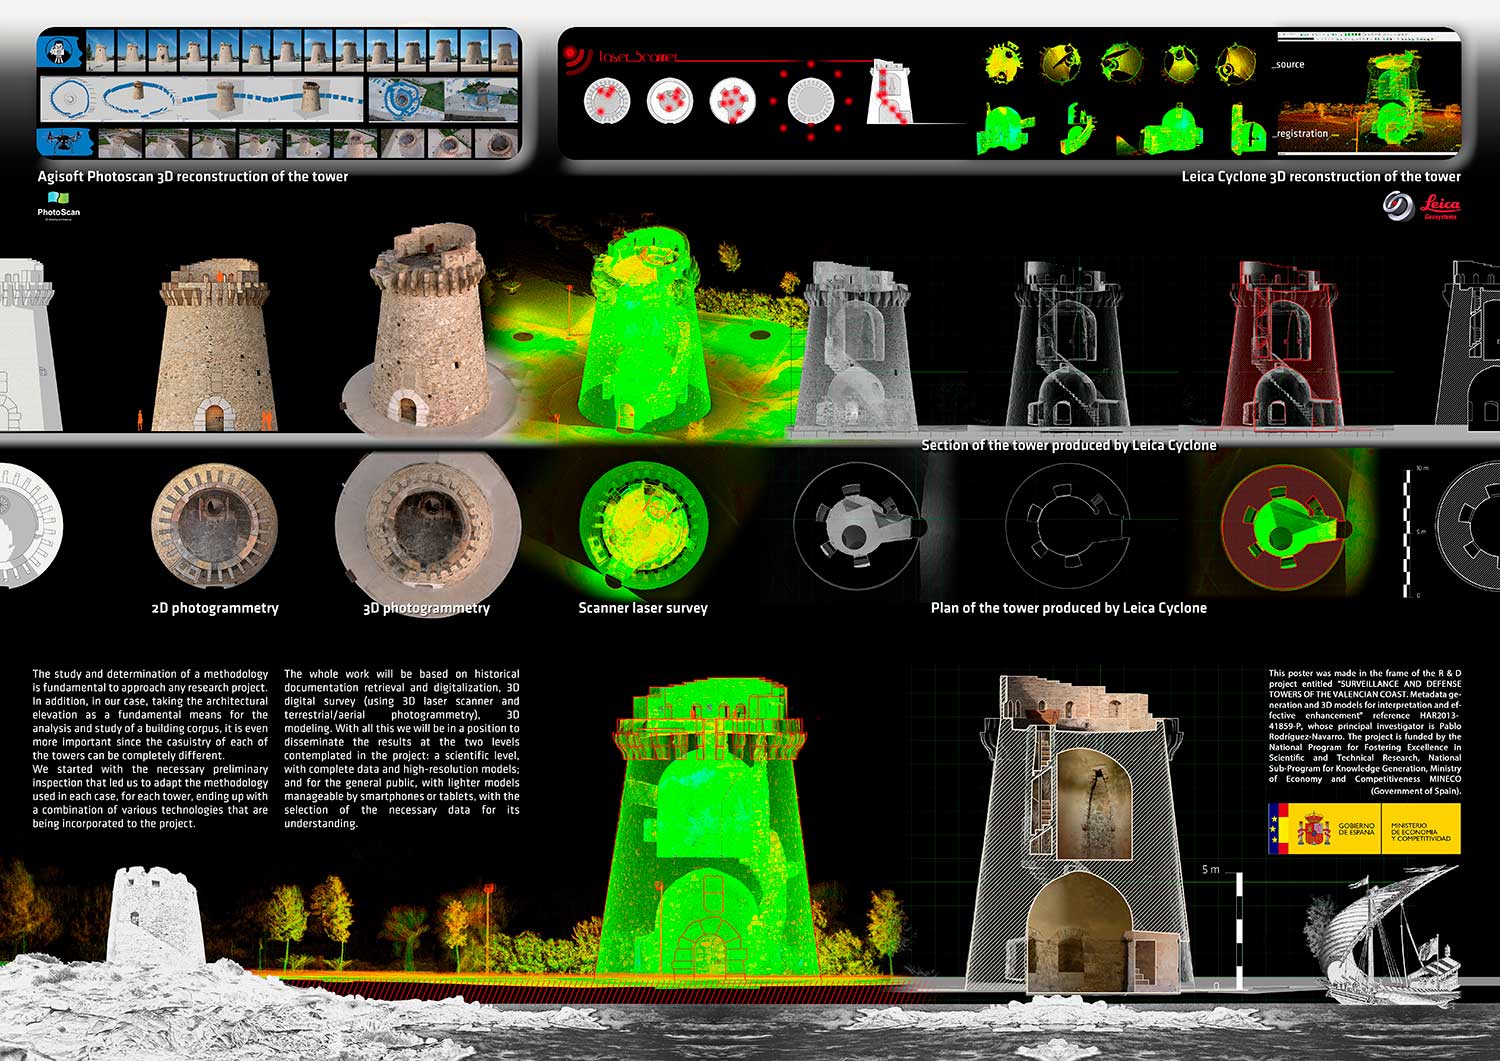Select the large green point-cloud tower elevation
The width and height of the screenshot is (1500, 1061).
[x=707, y=829]
